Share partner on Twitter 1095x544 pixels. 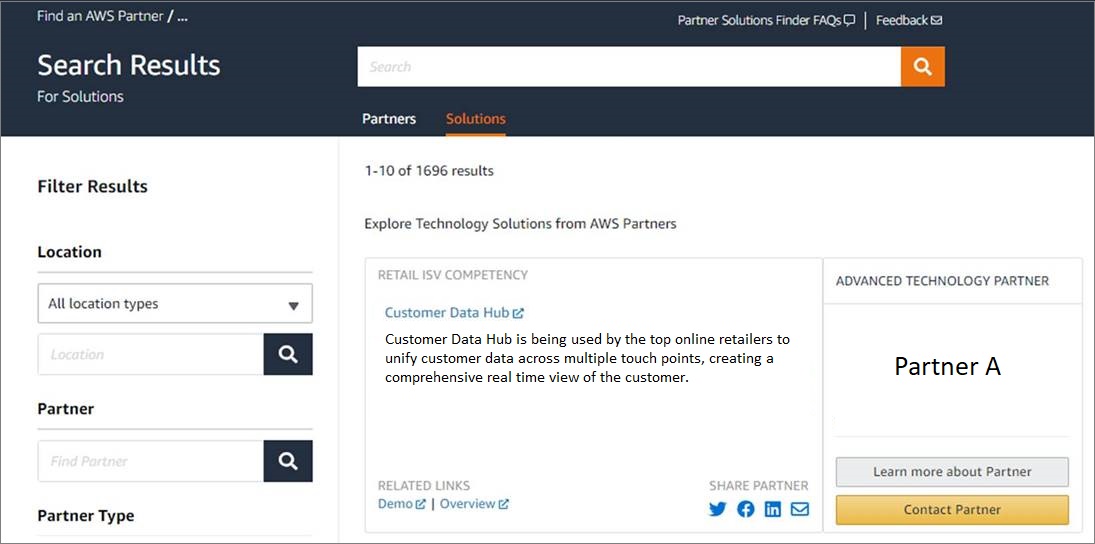[717, 509]
